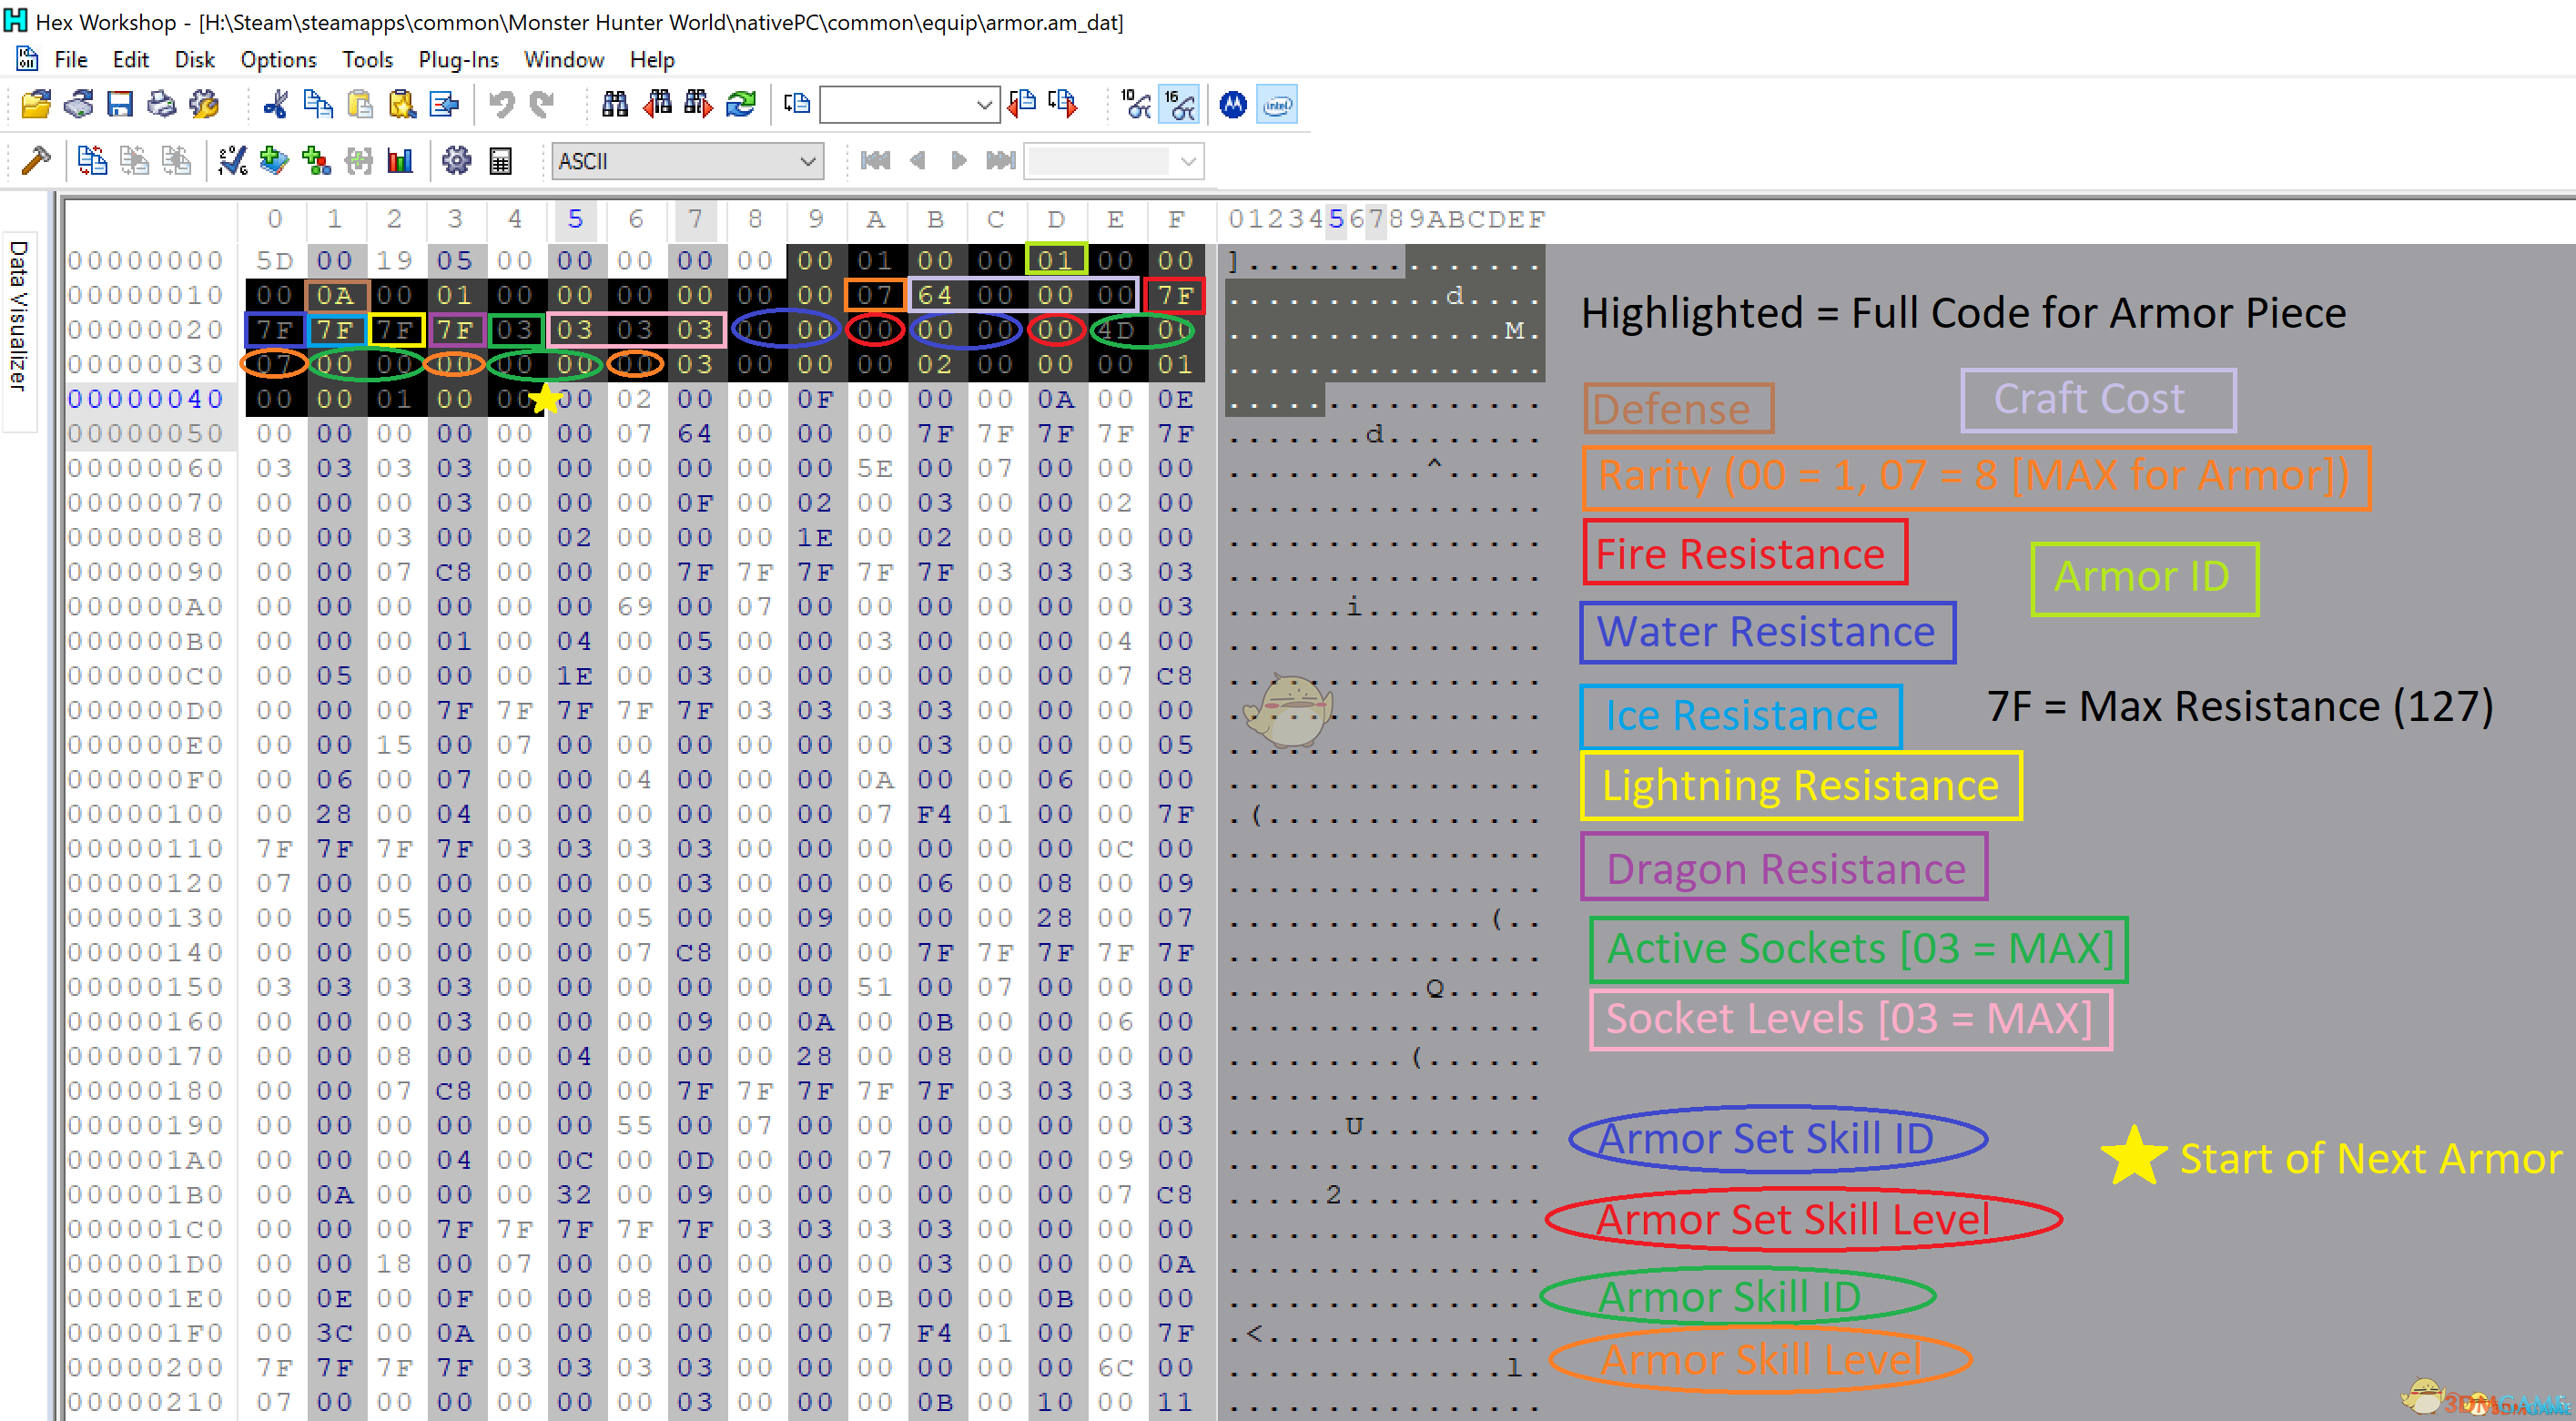The width and height of the screenshot is (2576, 1421).
Task: Click Hex Workshop application icon in title bar
Action: 15,20
